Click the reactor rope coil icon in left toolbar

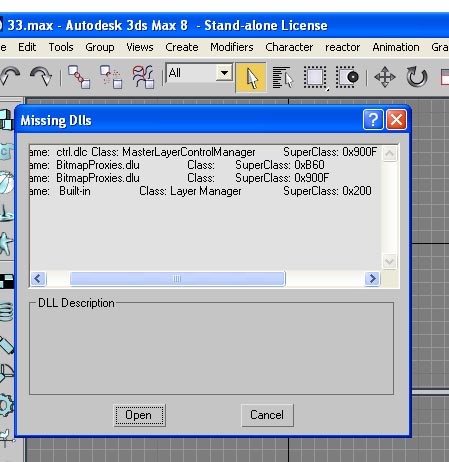pyautogui.click(x=7, y=312)
